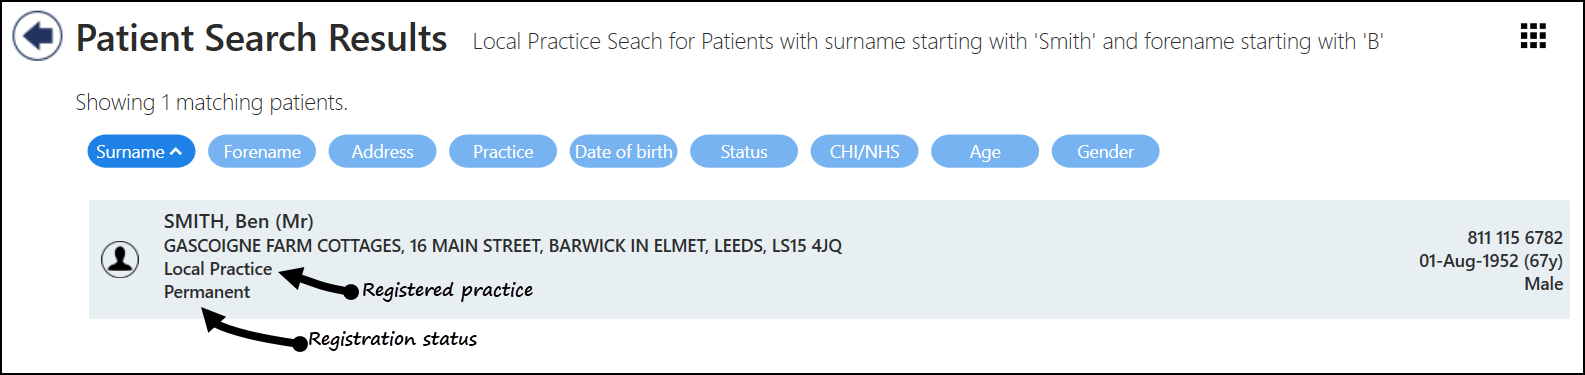Sort results by Status
This screenshot has width=1585, height=375.
pyautogui.click(x=744, y=152)
